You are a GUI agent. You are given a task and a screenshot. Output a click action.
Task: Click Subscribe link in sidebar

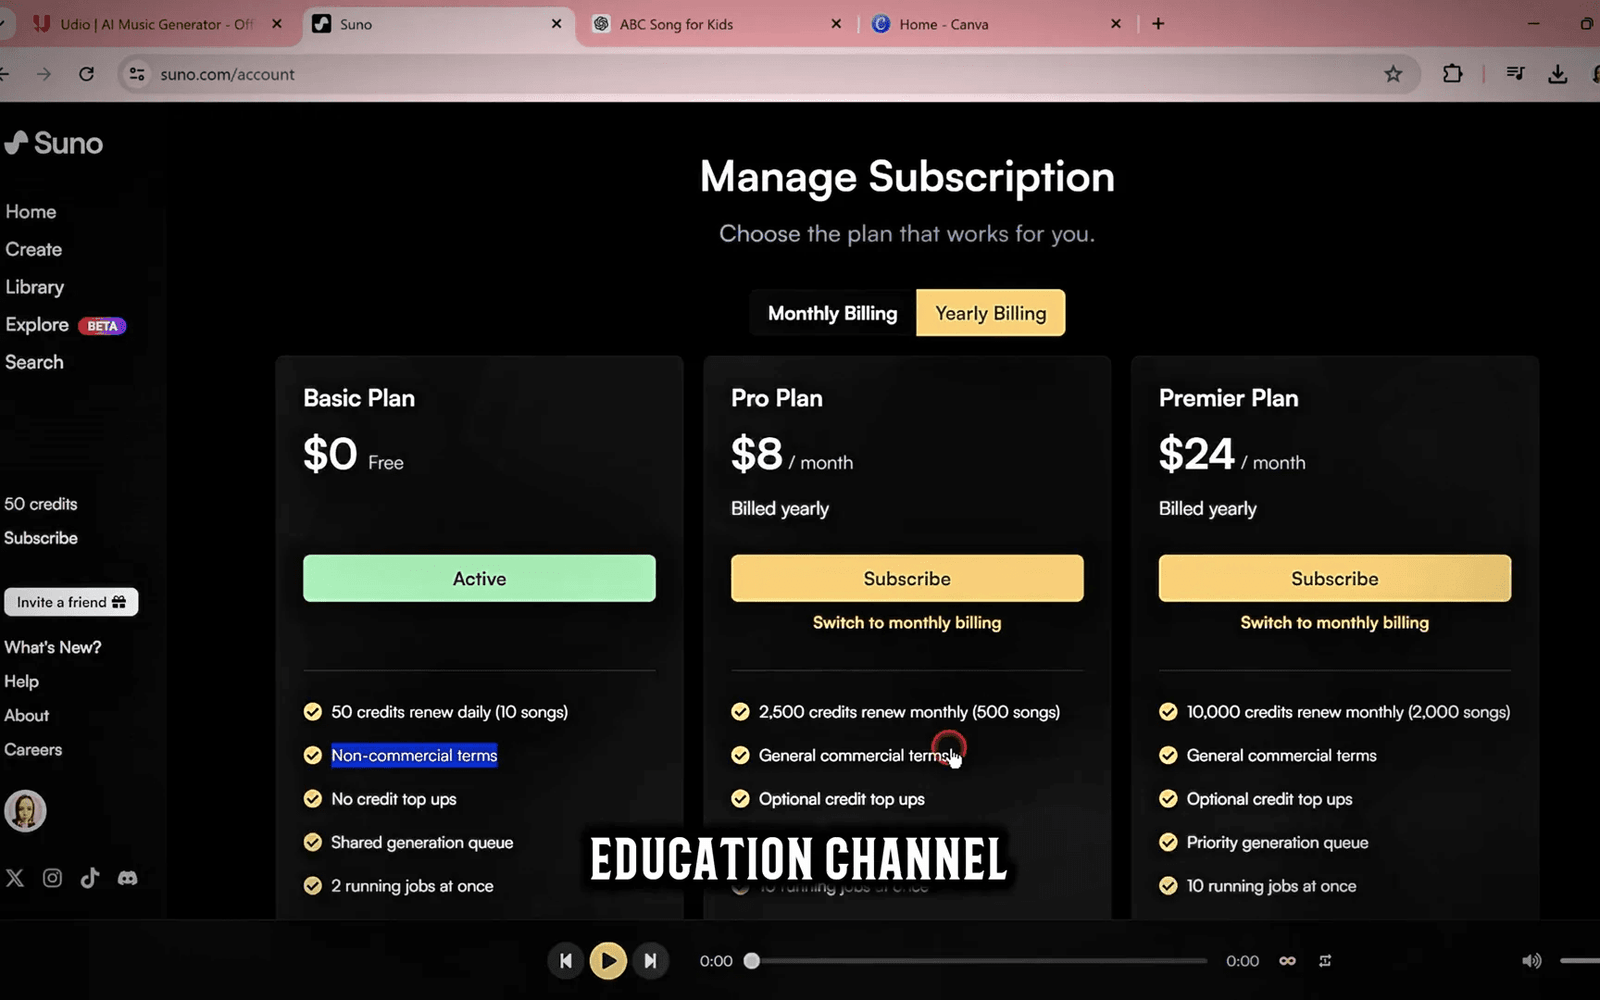click(x=41, y=538)
